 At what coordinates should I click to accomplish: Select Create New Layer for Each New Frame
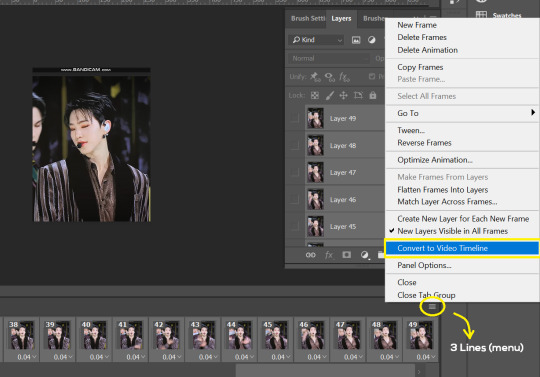463,219
